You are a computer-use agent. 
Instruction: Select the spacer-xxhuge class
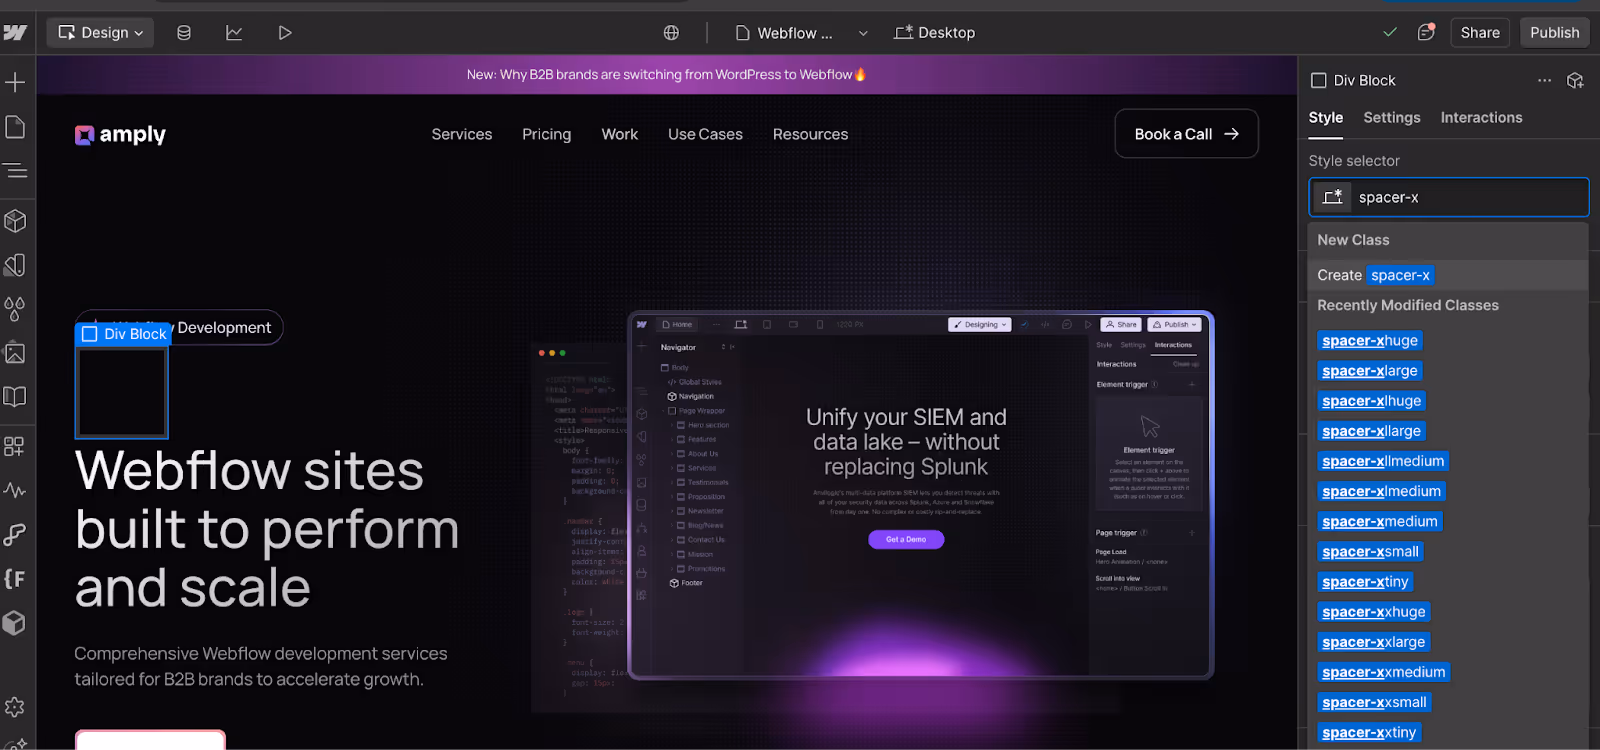pos(1374,612)
